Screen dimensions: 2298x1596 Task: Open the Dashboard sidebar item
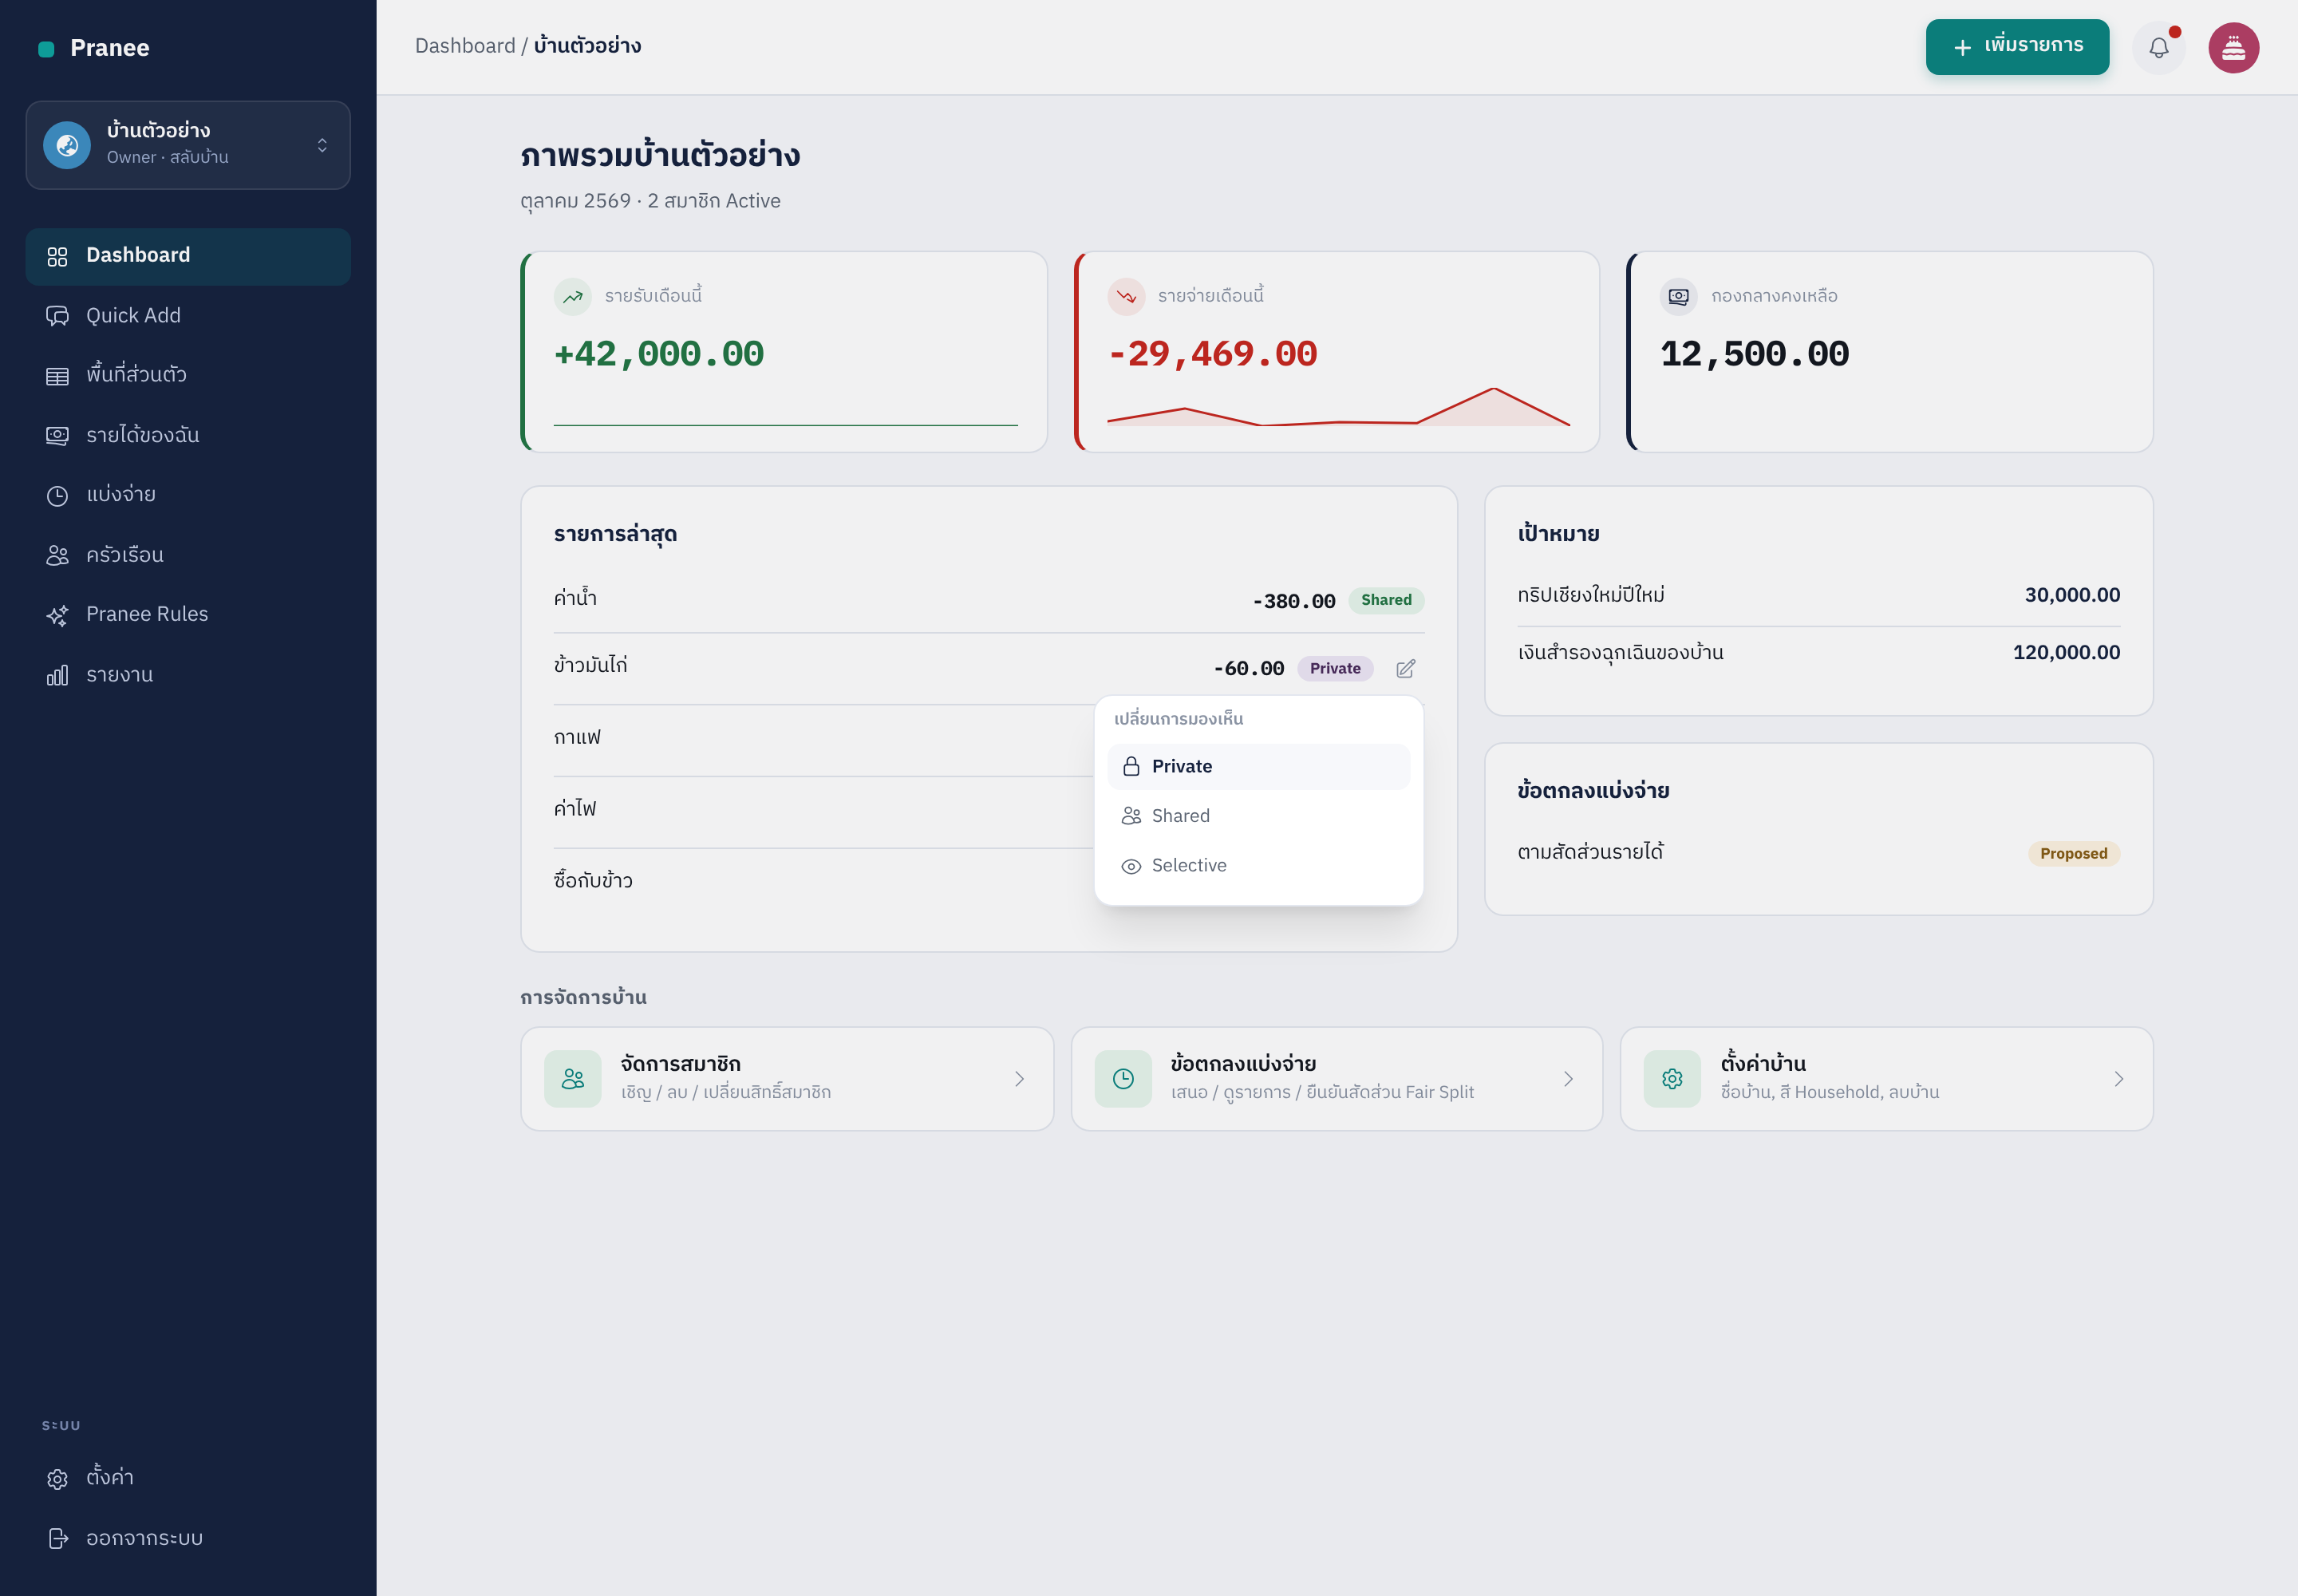point(188,256)
